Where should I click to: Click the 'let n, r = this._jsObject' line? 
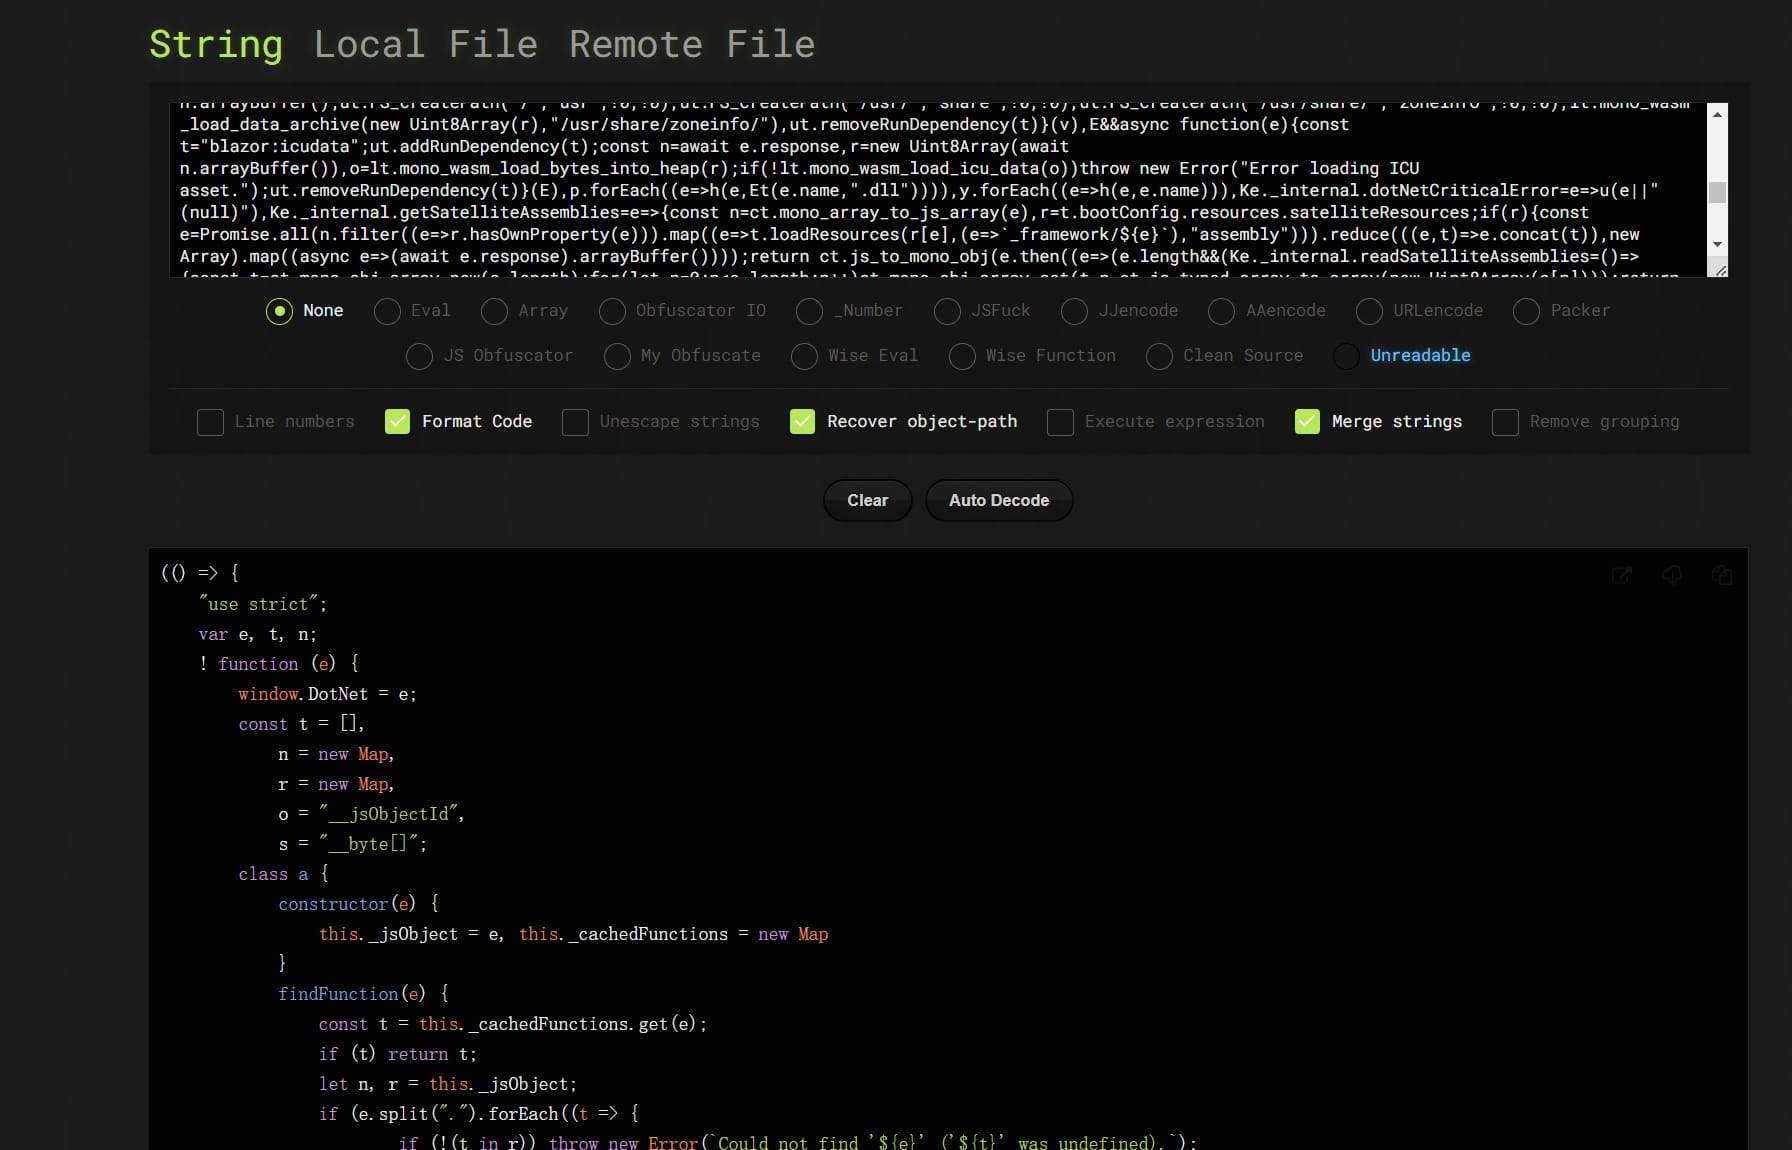tap(447, 1084)
